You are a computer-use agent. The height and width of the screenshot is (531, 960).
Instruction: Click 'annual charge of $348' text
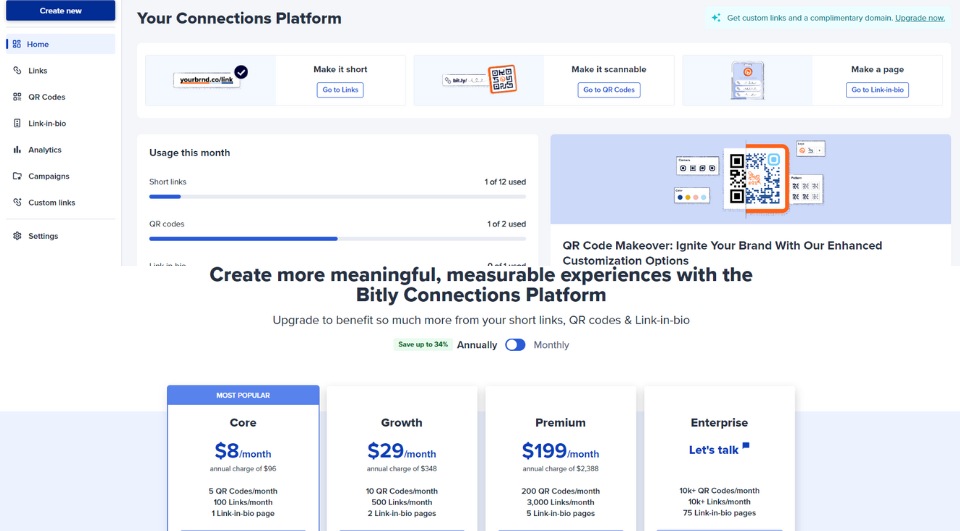pyautogui.click(x=402, y=469)
